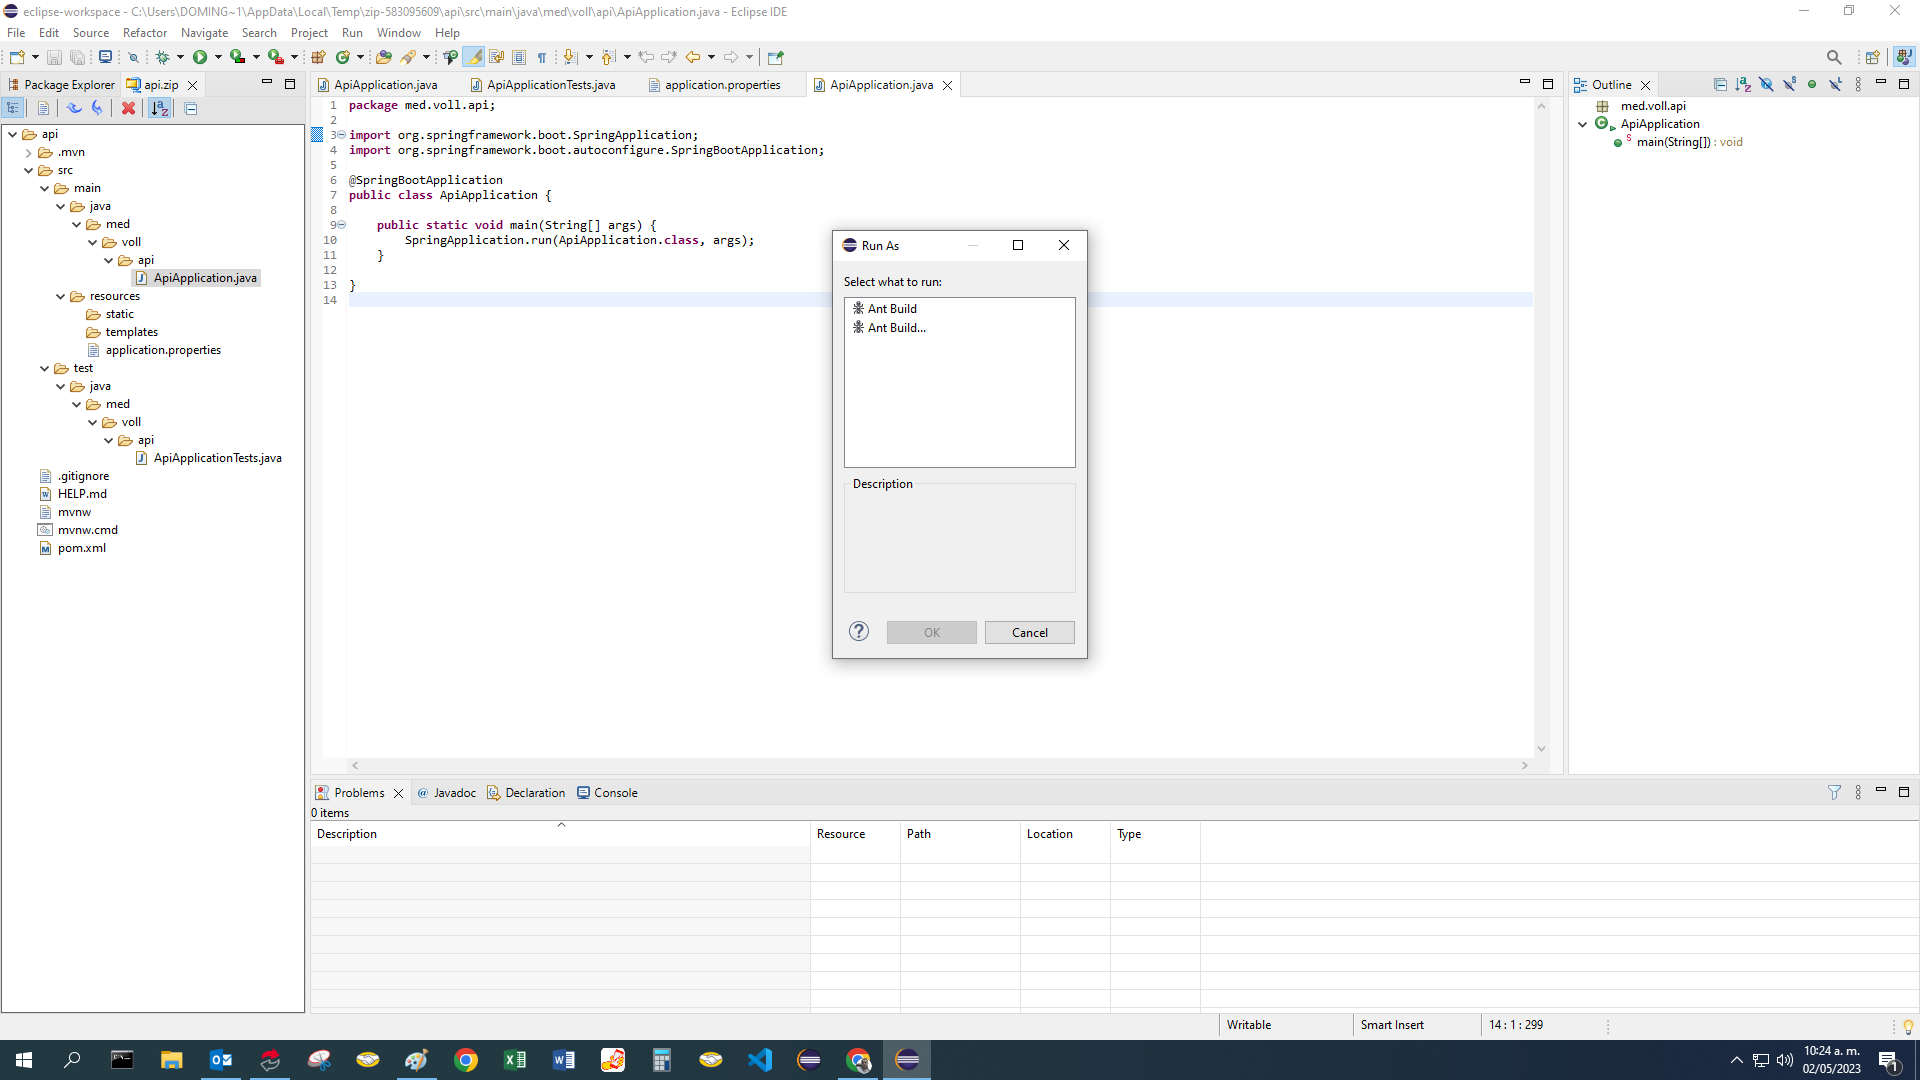Click the Run As dialog help icon

tap(859, 631)
